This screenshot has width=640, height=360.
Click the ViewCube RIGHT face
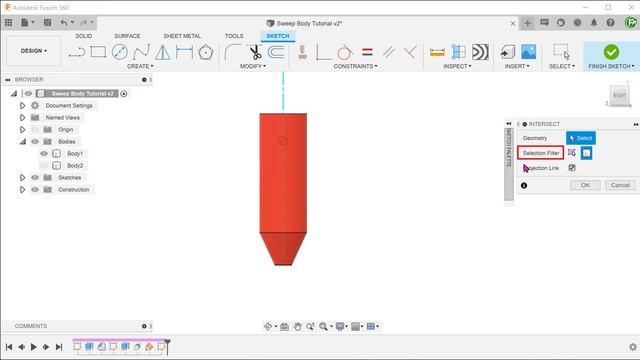(x=619, y=95)
